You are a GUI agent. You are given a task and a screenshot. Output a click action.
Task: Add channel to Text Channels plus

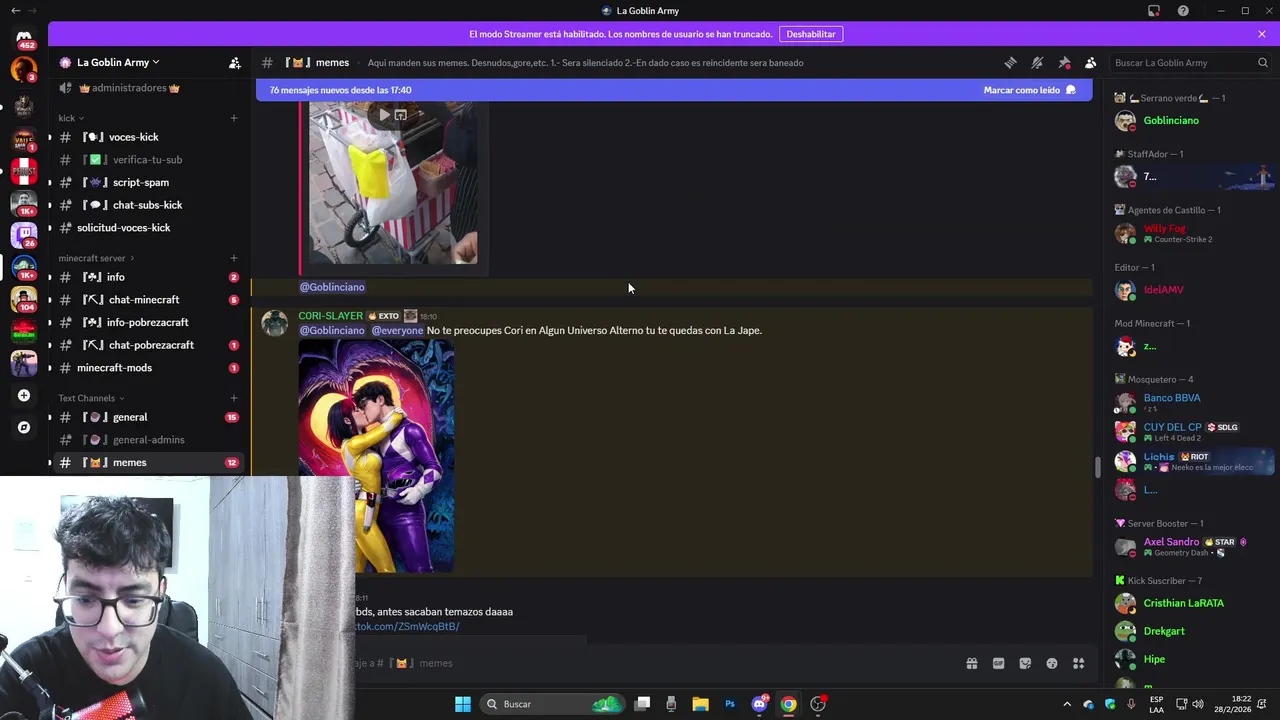tap(234, 398)
